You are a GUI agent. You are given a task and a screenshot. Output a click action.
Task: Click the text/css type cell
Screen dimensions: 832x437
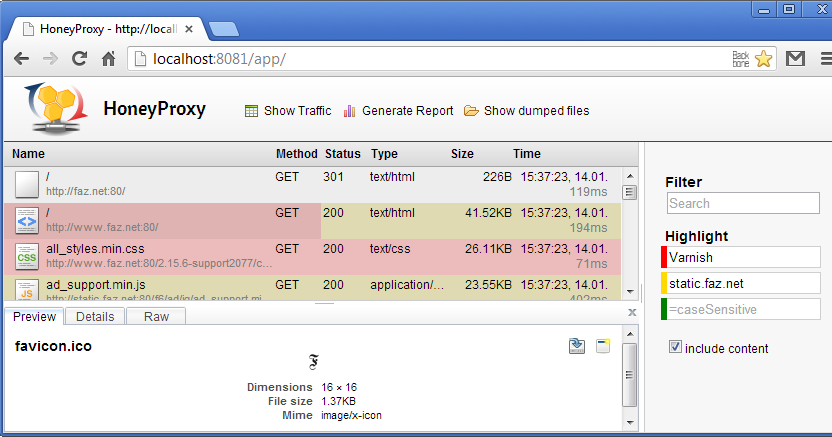click(390, 249)
